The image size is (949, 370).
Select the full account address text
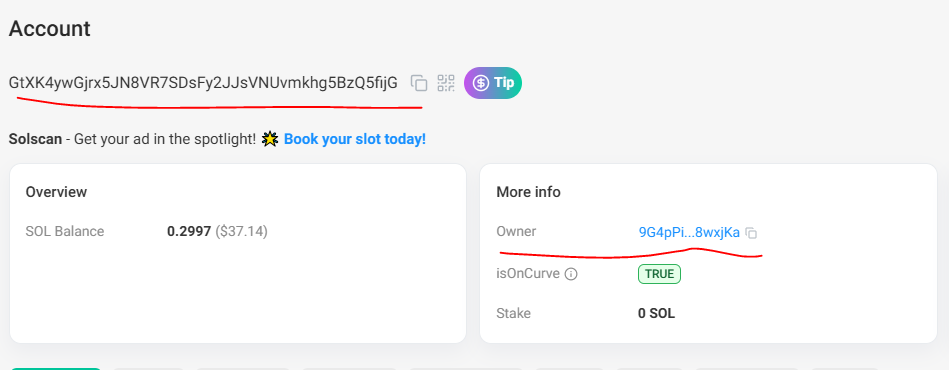203,83
